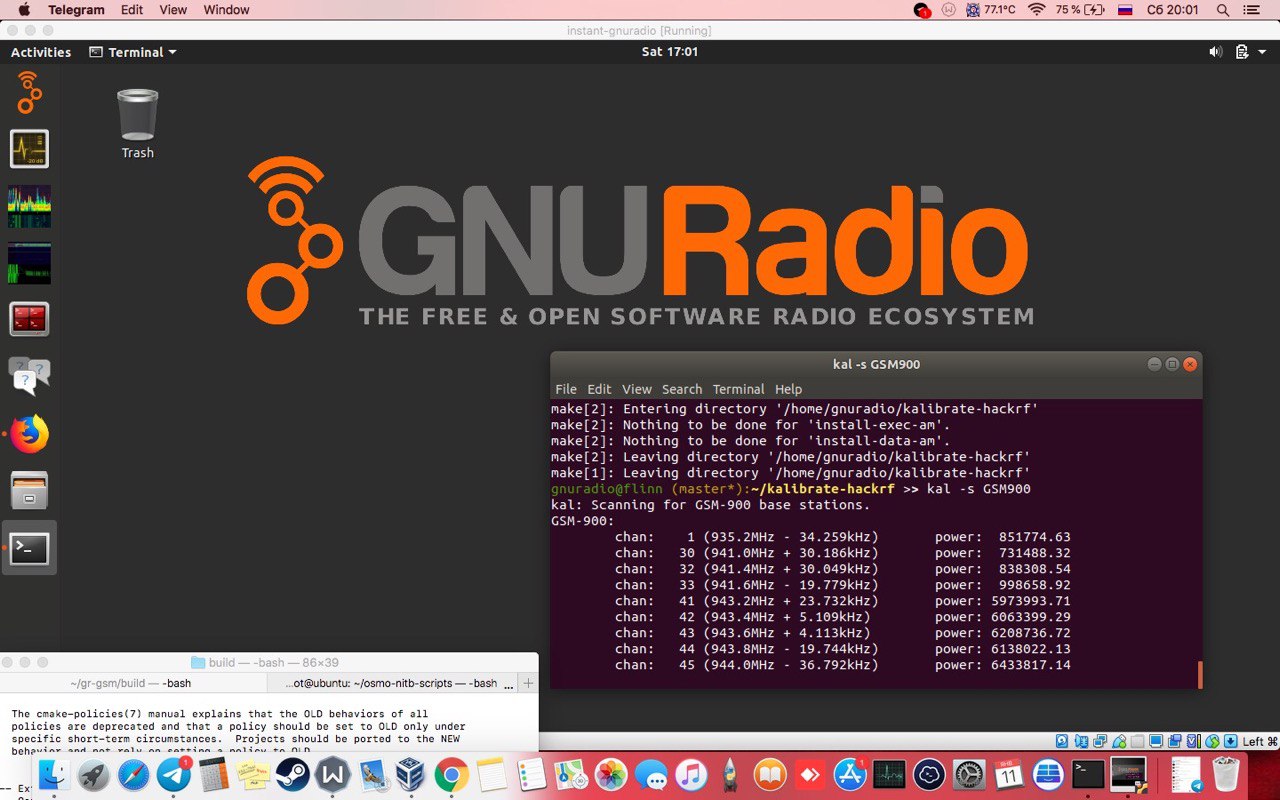Open the Search menu in kal terminal
The width and height of the screenshot is (1280, 800).
point(682,389)
